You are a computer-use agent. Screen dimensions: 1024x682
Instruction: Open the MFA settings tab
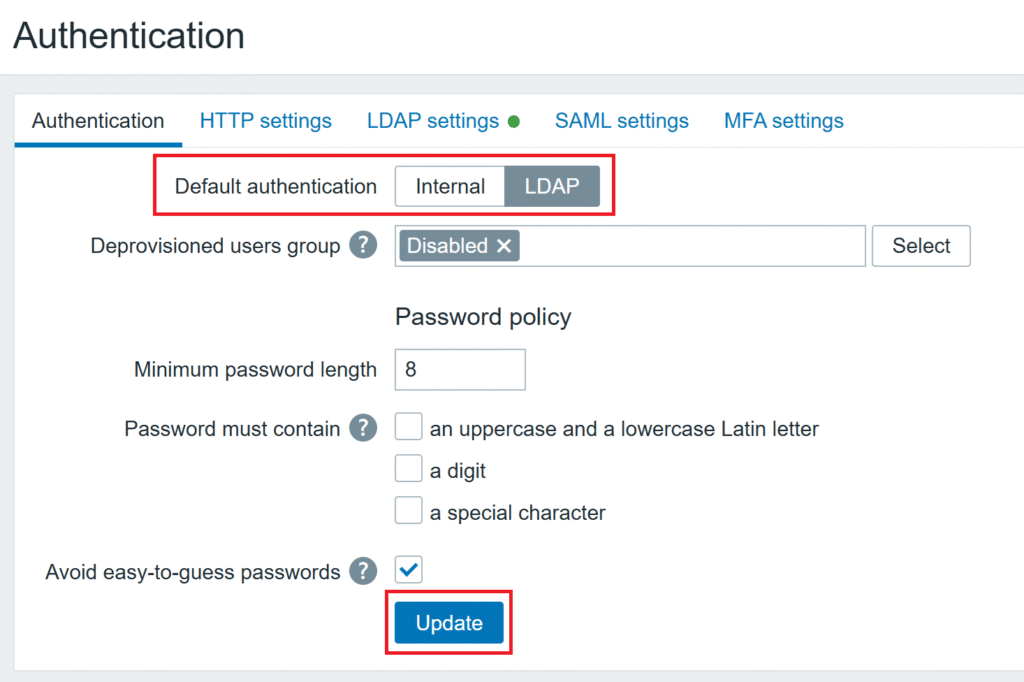click(x=783, y=120)
